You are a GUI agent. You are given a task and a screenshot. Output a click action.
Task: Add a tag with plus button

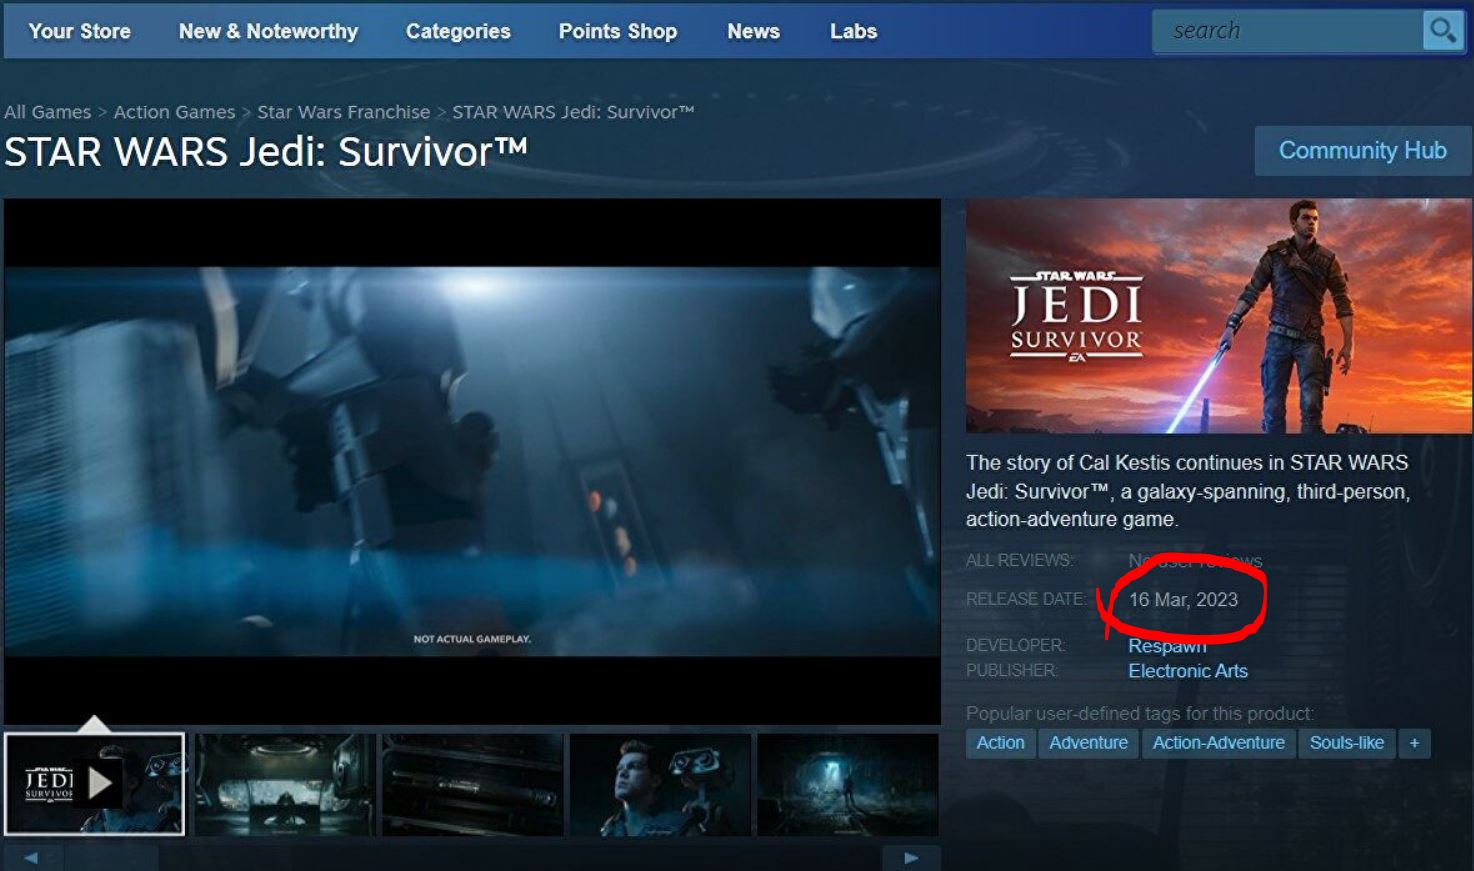pyautogui.click(x=1414, y=743)
